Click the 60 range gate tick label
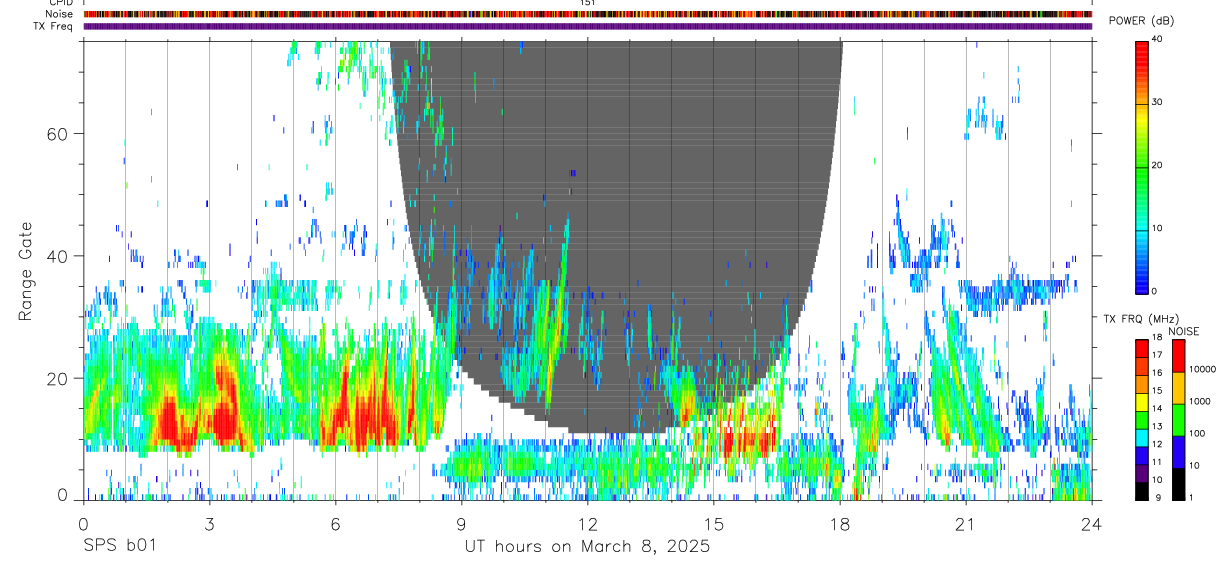Viewport: 1228px width, 567px height. point(59,134)
